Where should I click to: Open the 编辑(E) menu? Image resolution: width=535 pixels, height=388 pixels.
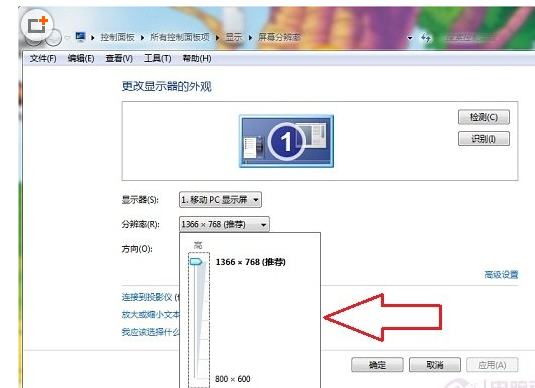(x=81, y=58)
